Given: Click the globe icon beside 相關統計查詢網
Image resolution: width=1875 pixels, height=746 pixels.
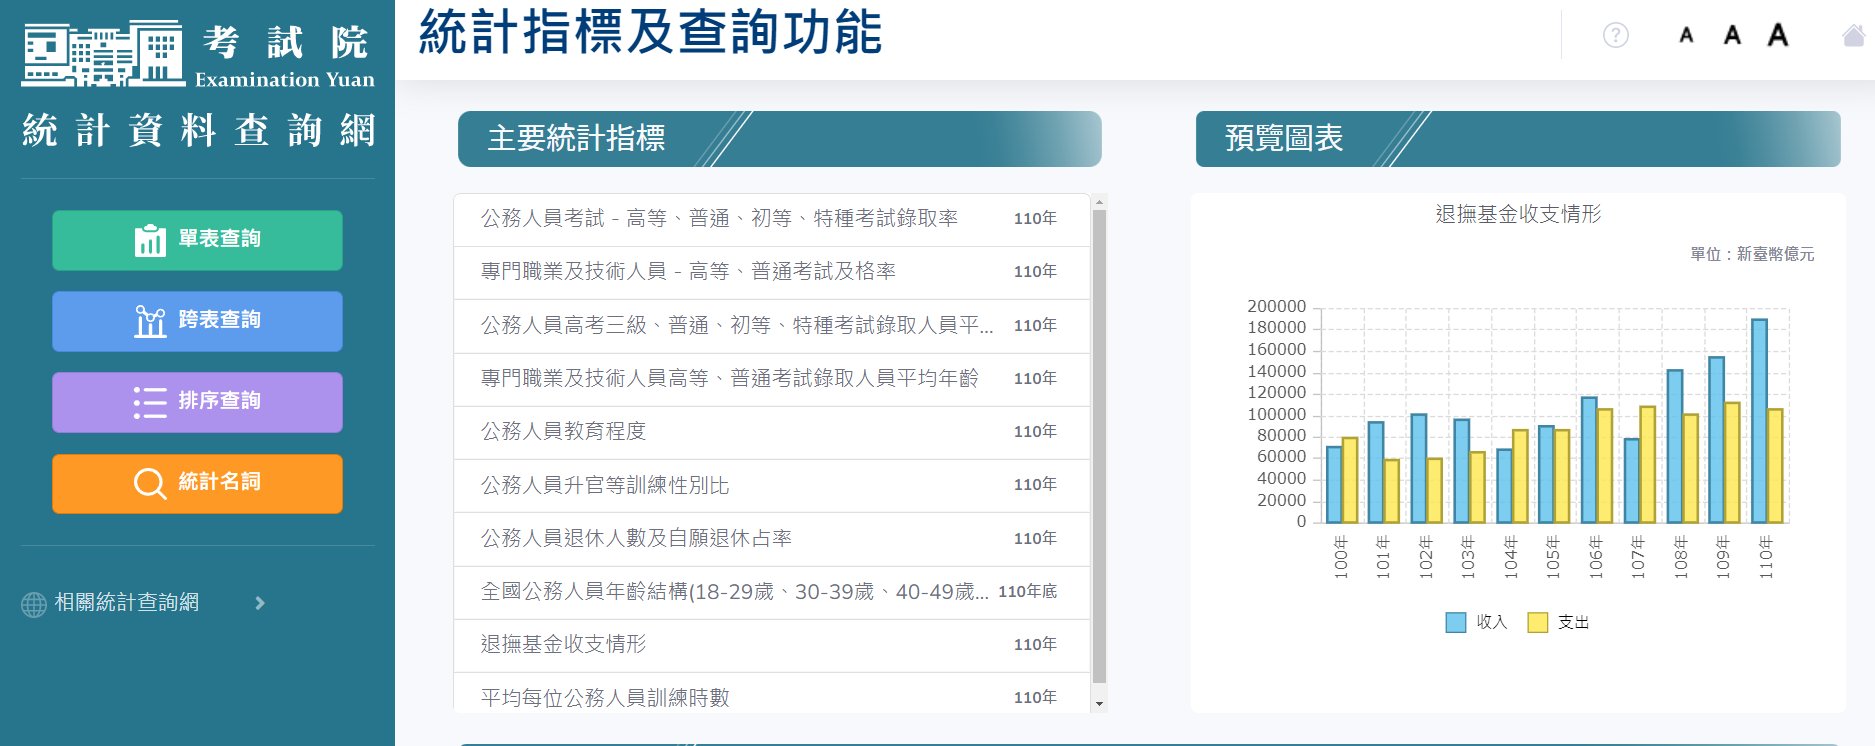Looking at the screenshot, I should 34,604.
